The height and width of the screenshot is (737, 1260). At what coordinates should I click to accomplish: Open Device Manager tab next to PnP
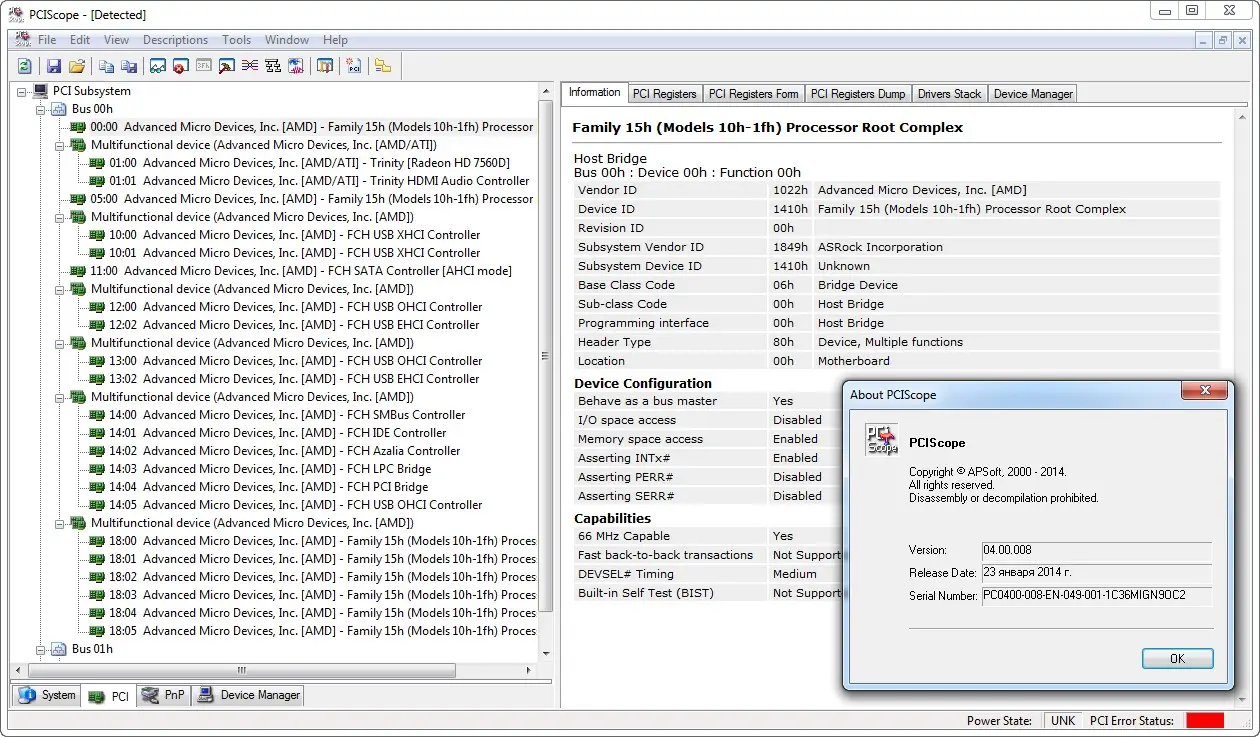click(x=248, y=695)
